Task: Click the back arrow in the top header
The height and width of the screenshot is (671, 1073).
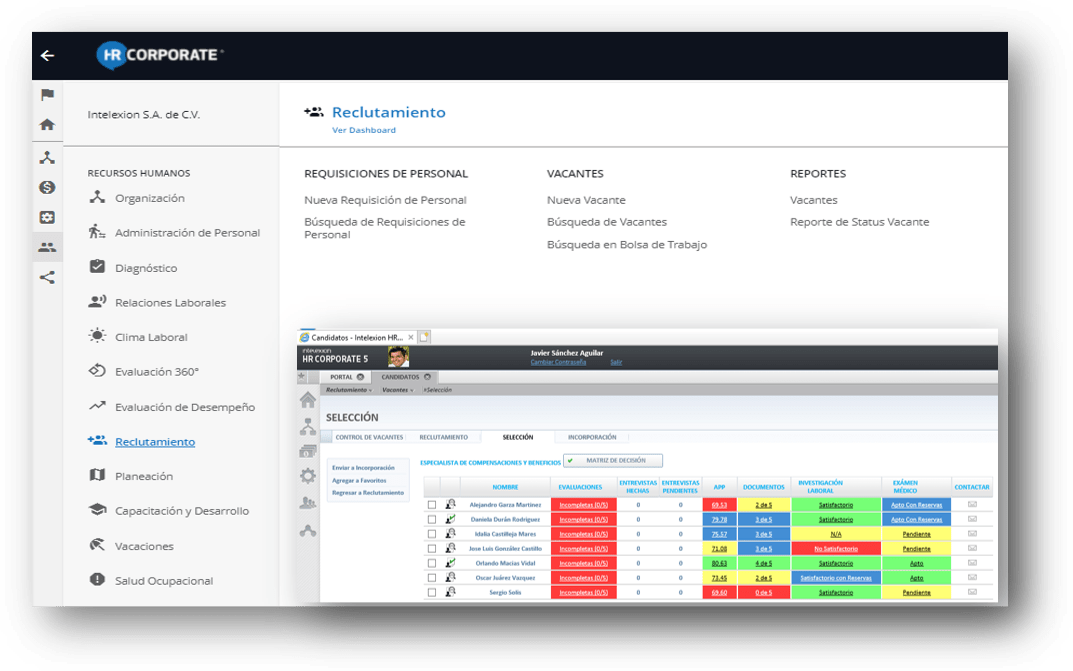Action: point(47,56)
